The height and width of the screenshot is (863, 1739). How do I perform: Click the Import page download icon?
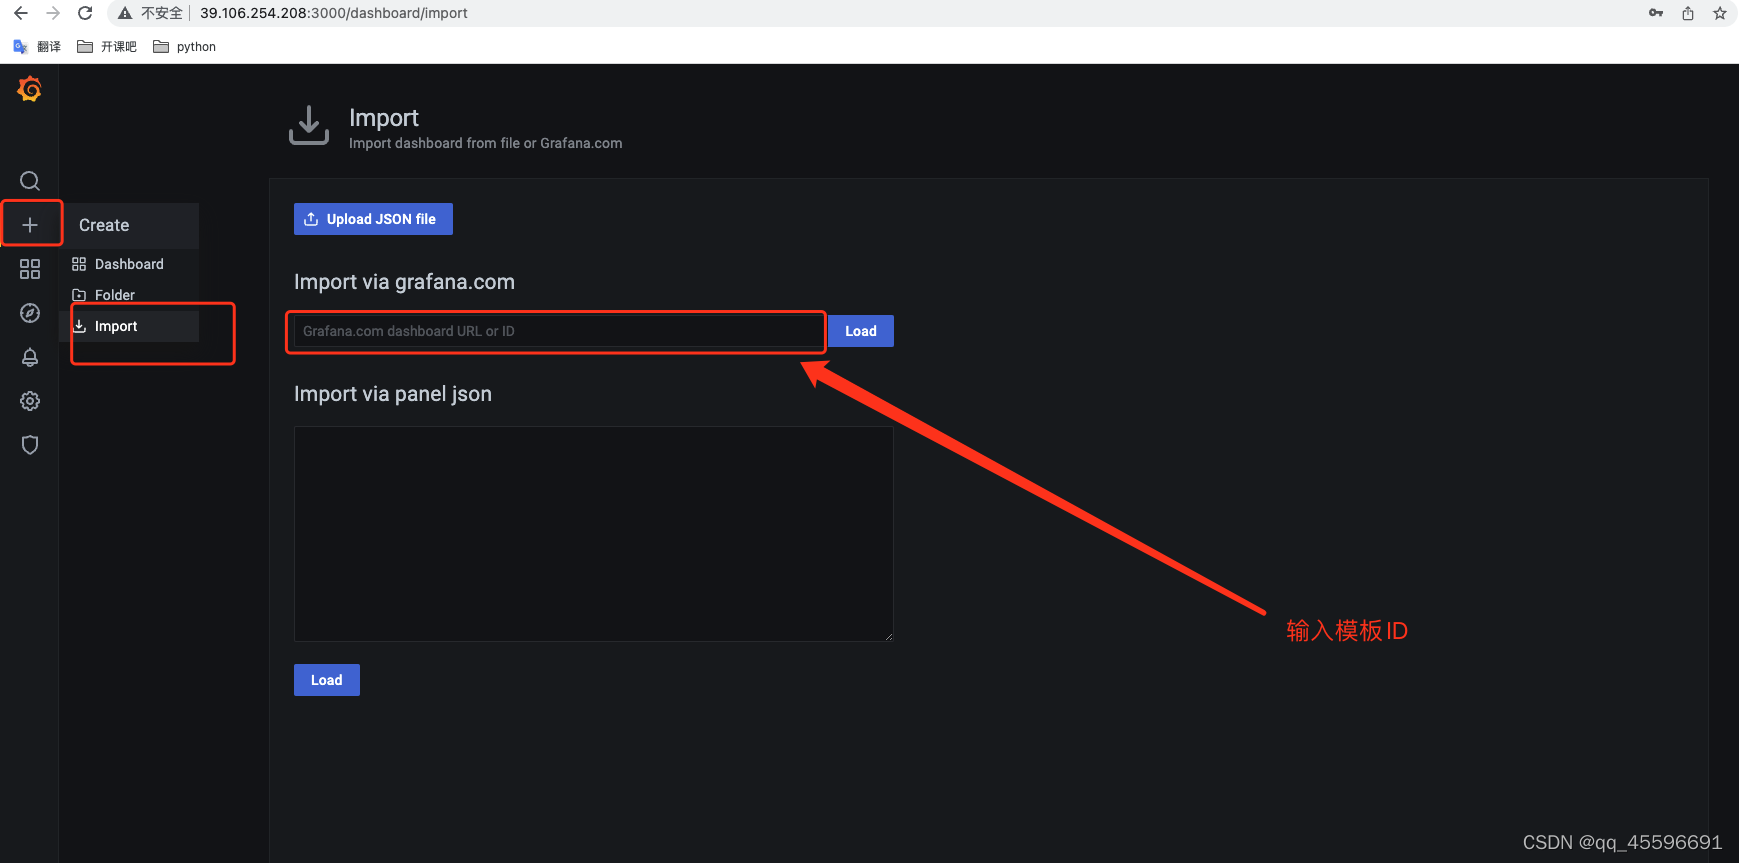[x=309, y=126]
